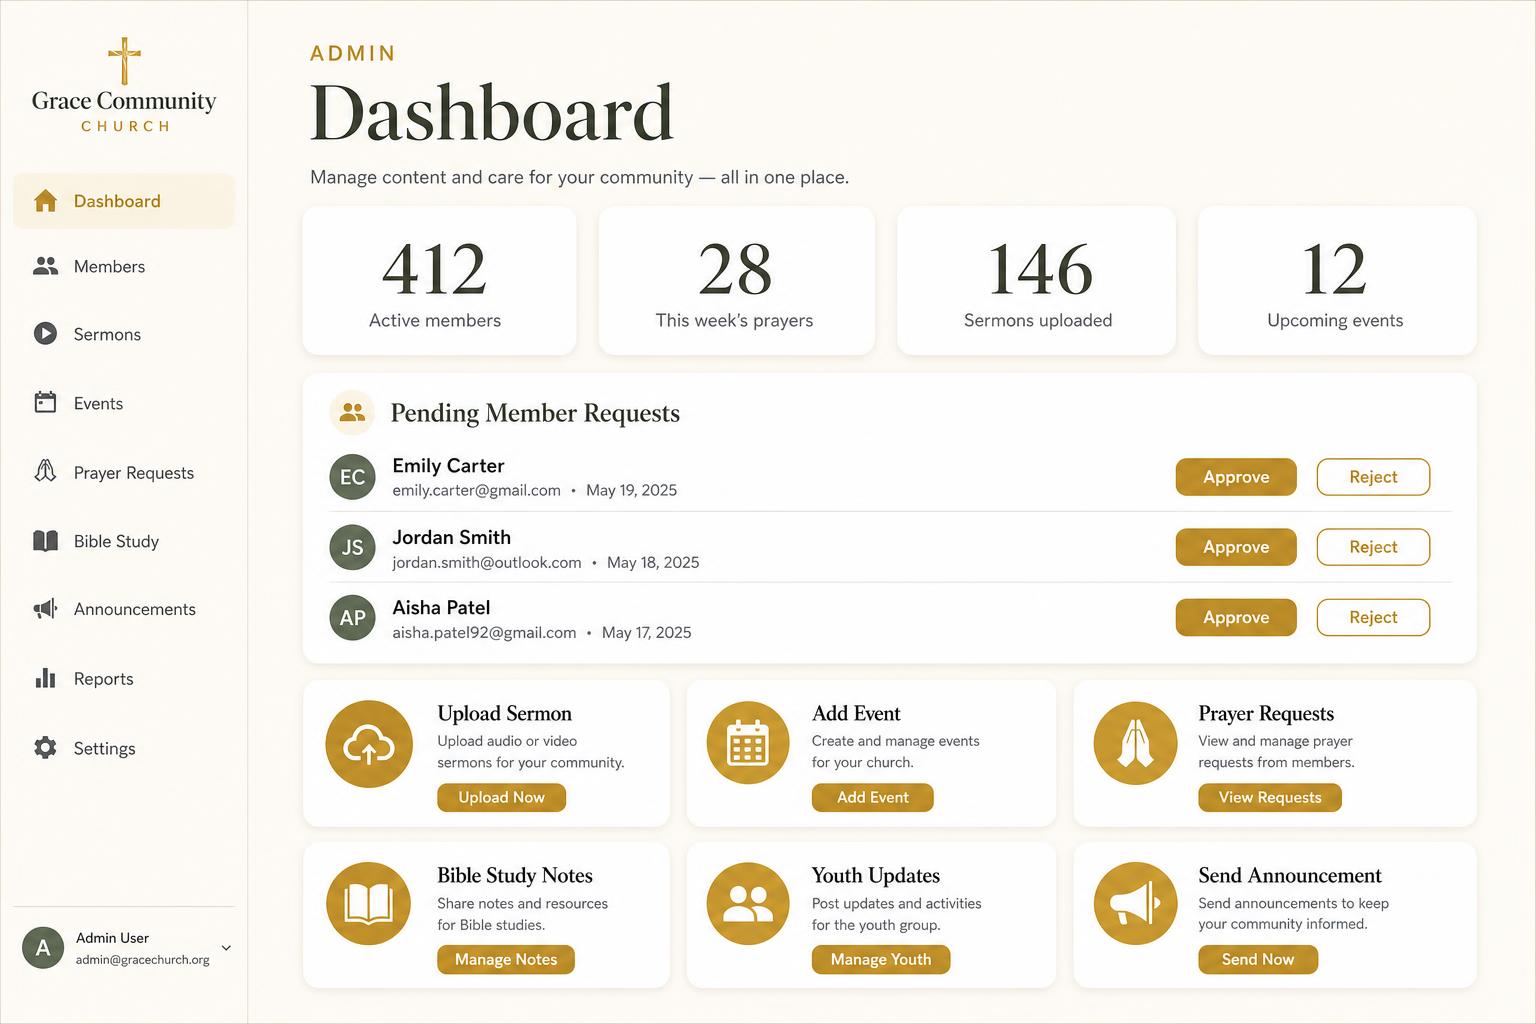Approve Emily Carter's member request
This screenshot has width=1536, height=1024.
[1236, 477]
